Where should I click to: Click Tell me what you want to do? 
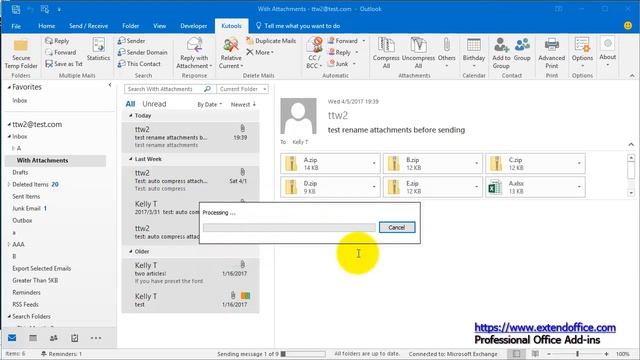(x=298, y=26)
